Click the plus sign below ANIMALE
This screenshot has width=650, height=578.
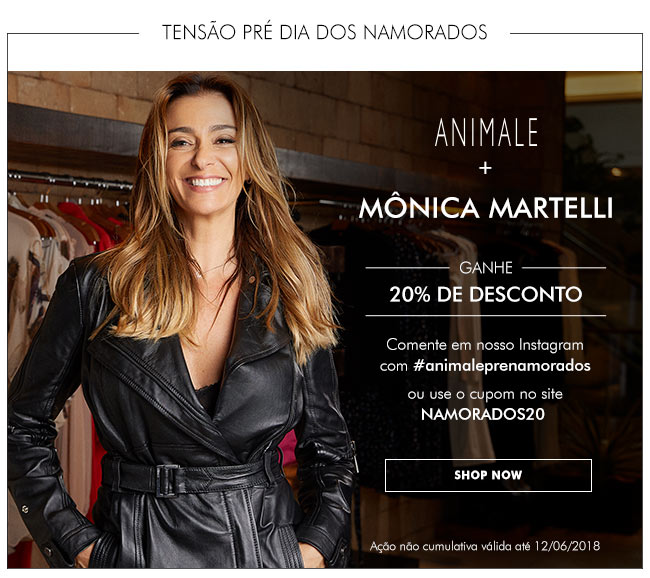485,168
